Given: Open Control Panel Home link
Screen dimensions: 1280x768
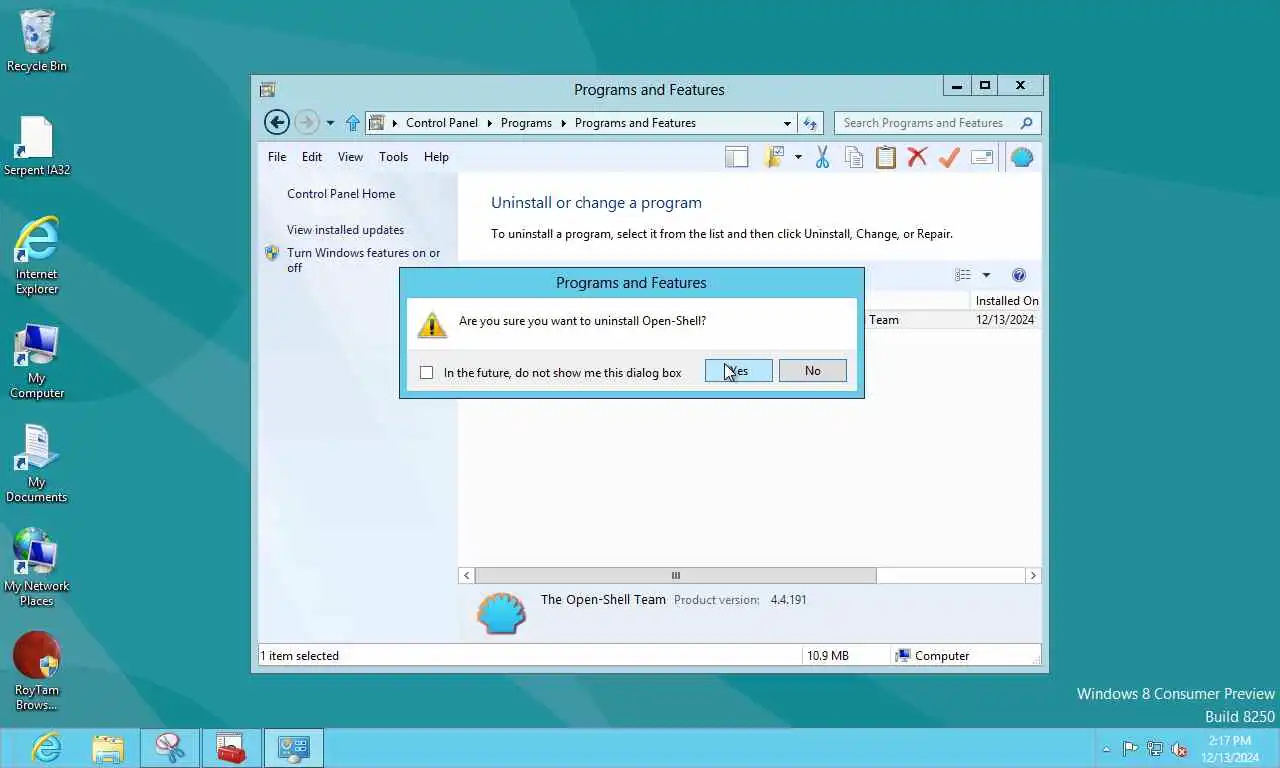Looking at the screenshot, I should (x=341, y=194).
